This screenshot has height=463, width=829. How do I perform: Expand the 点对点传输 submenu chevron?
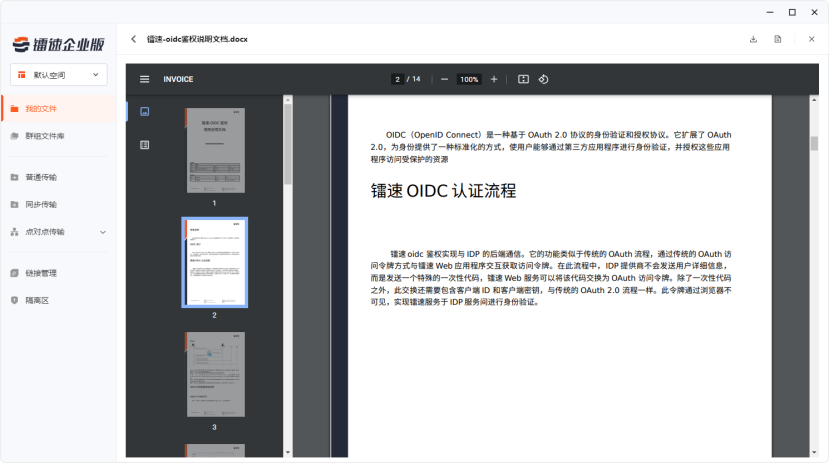103,232
